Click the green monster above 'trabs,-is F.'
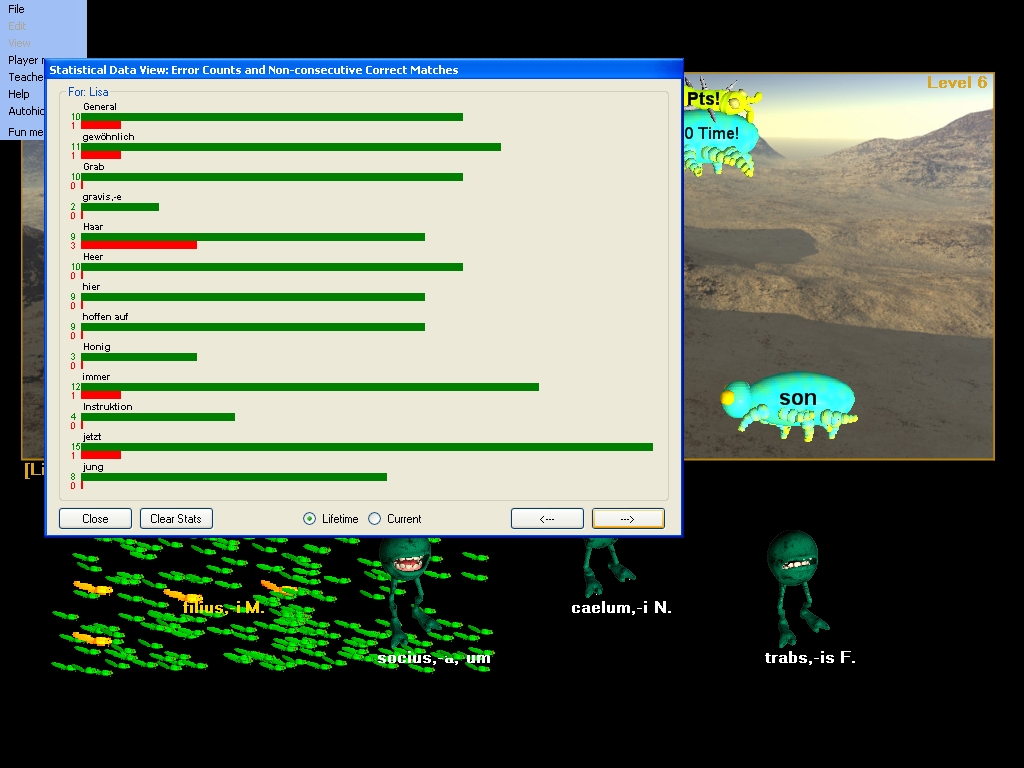This screenshot has height=768, width=1024. (x=793, y=565)
